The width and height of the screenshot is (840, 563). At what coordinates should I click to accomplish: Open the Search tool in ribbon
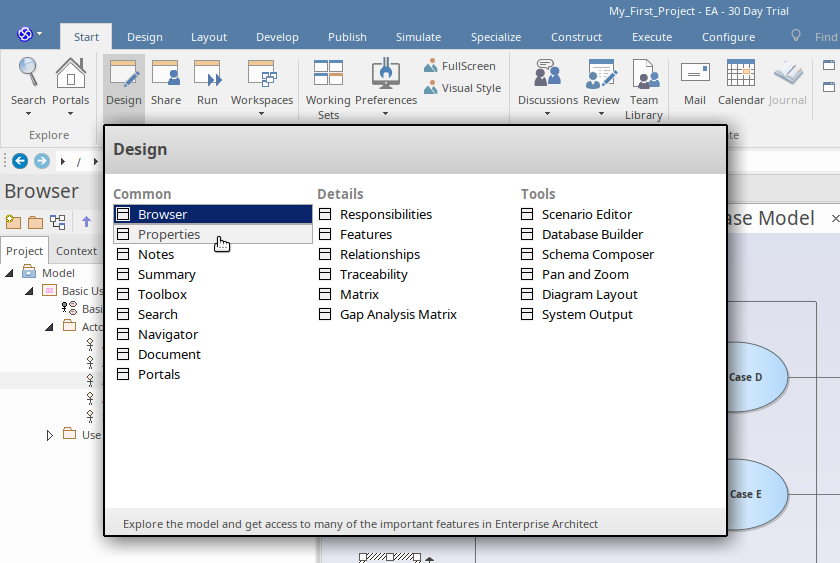pyautogui.click(x=28, y=82)
